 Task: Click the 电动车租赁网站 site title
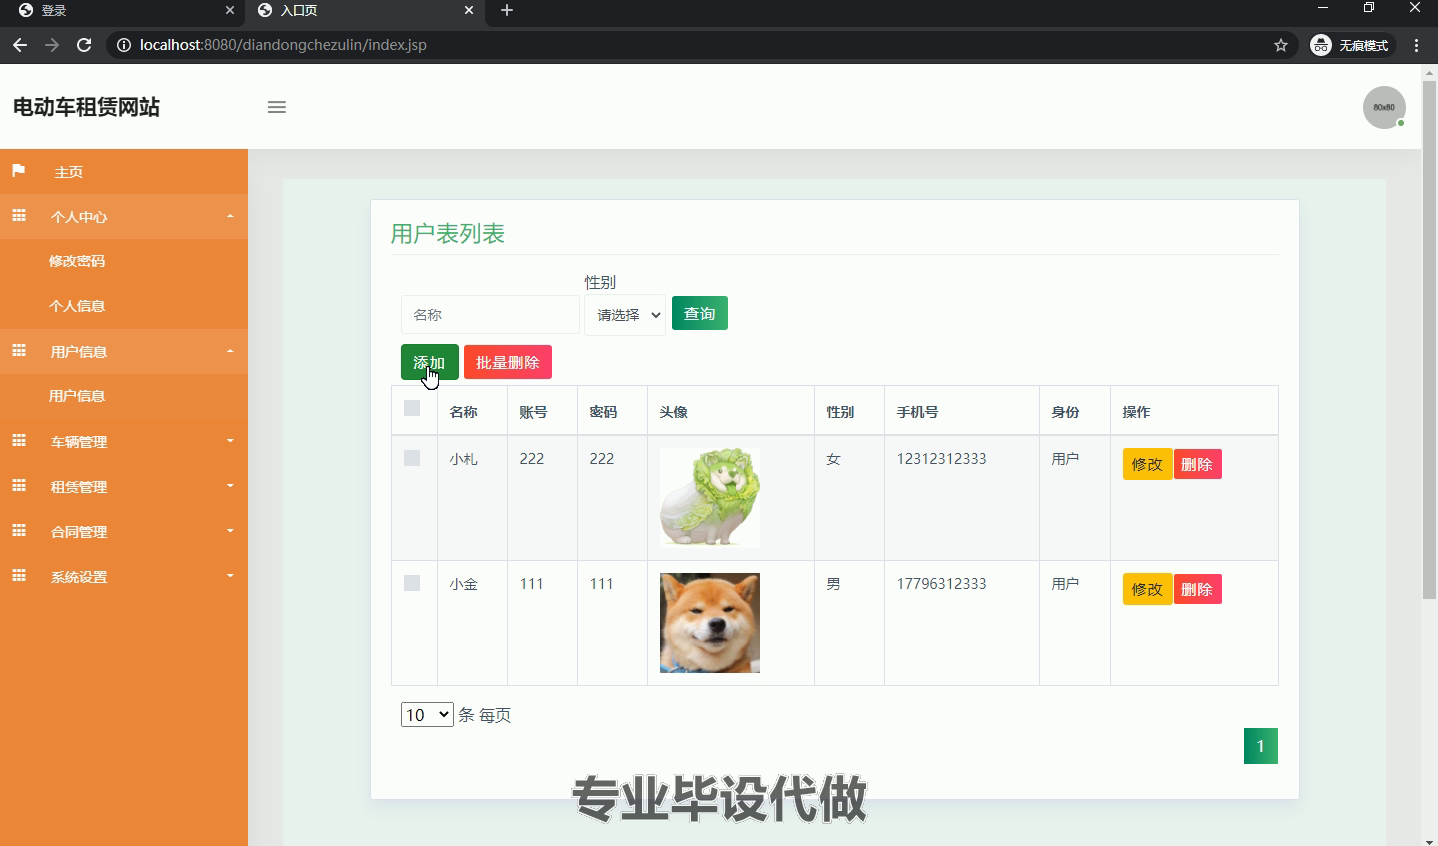tap(86, 107)
